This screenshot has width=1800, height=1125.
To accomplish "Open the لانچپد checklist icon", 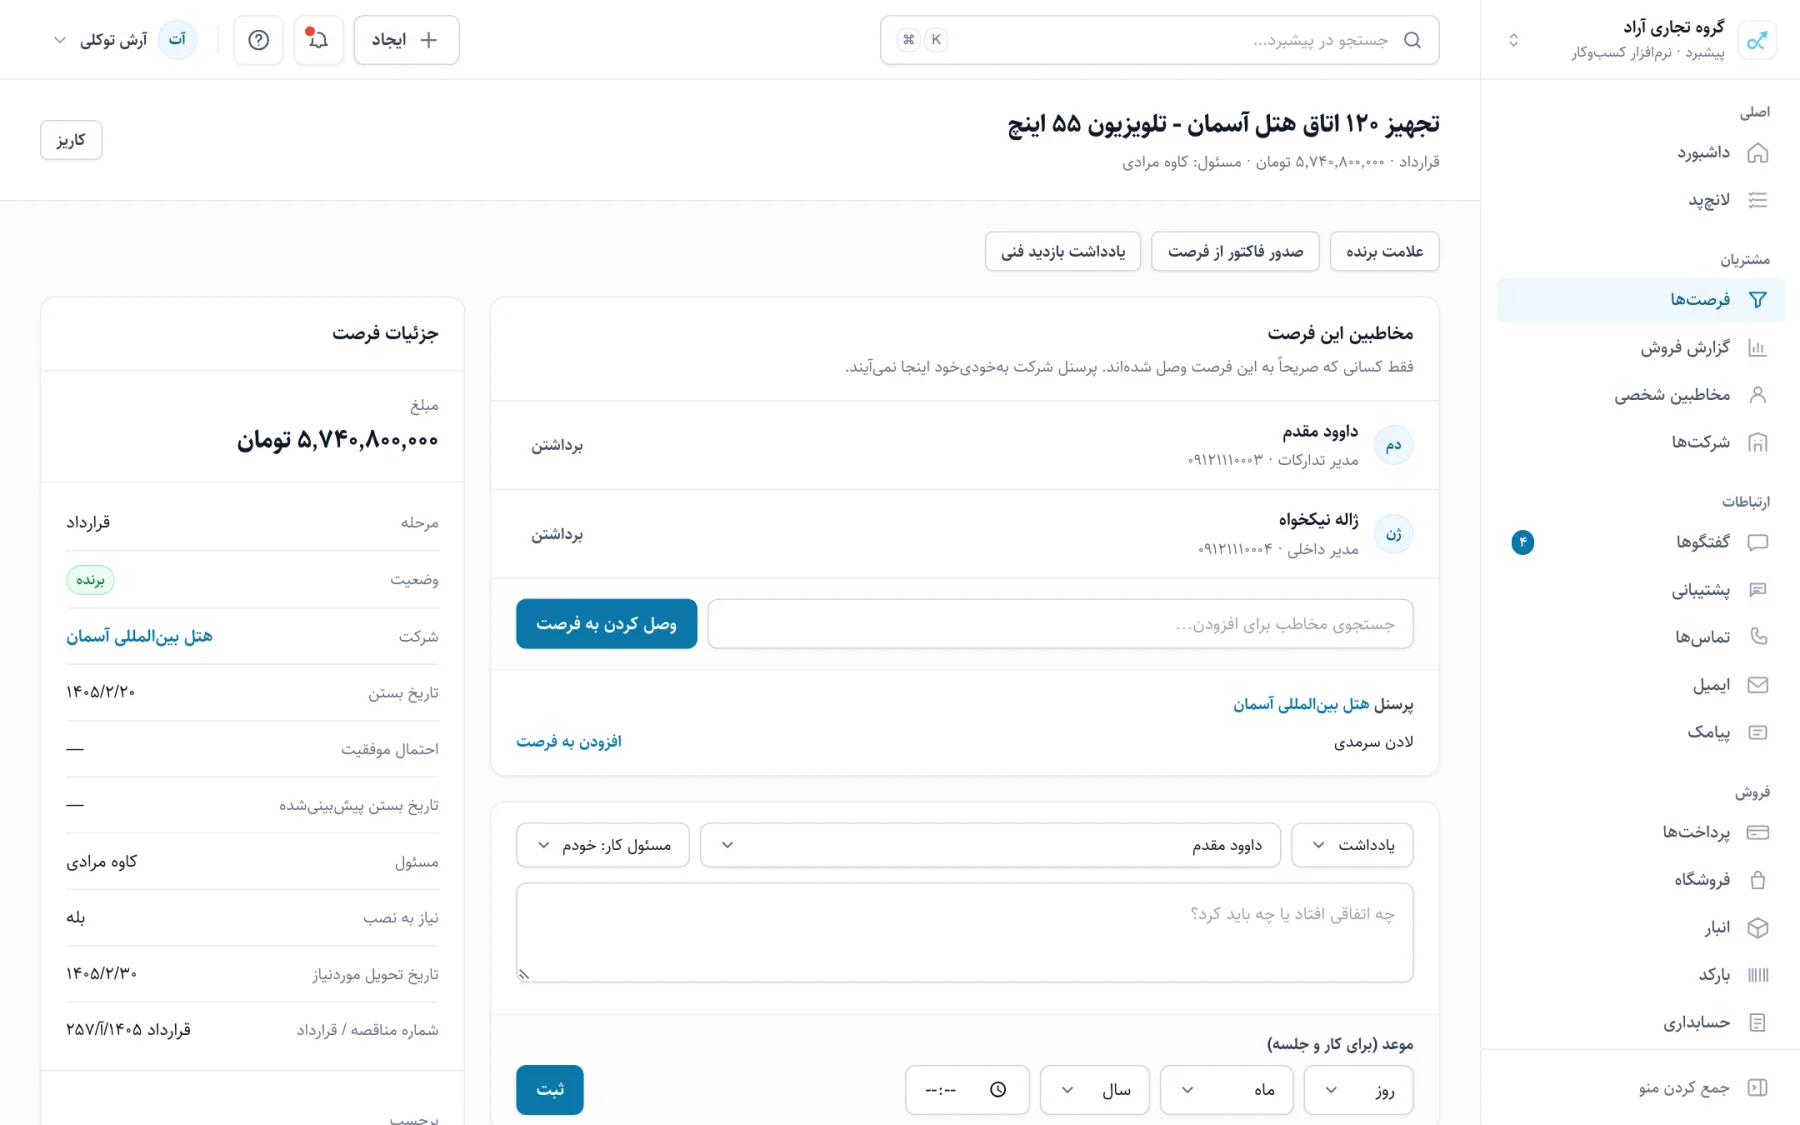I will (1757, 200).
